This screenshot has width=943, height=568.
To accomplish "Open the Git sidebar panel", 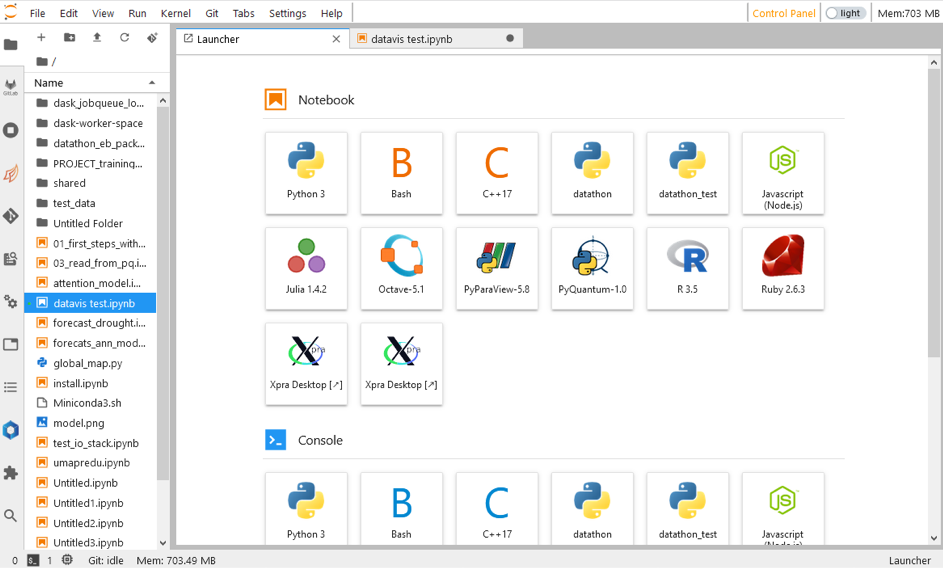I will (11, 216).
